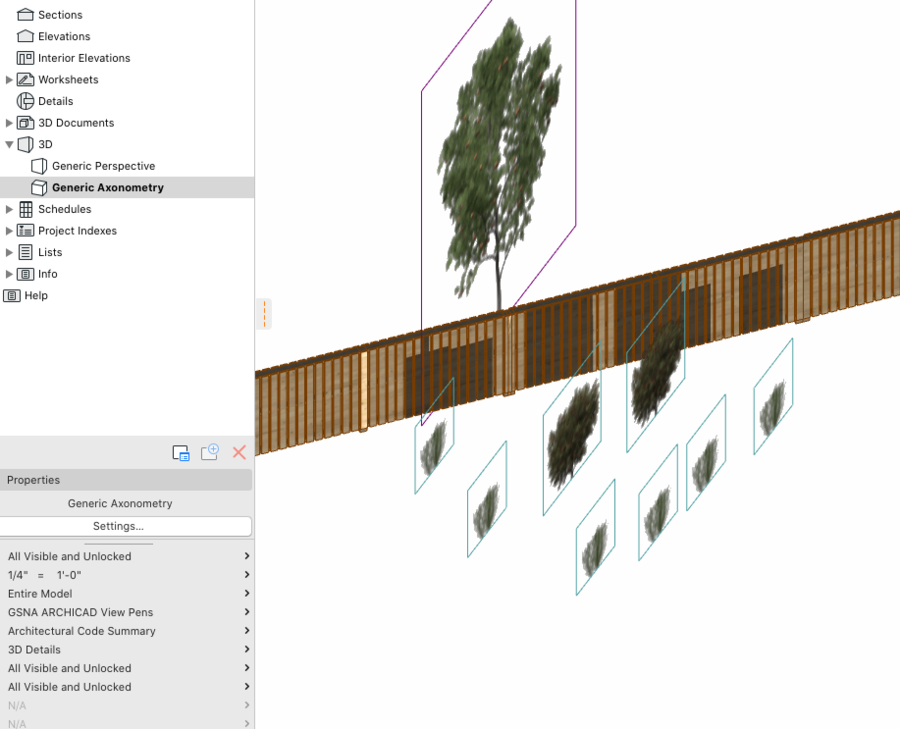This screenshot has width=900, height=729.
Task: Expand the Lists tree node
Action: (9, 252)
